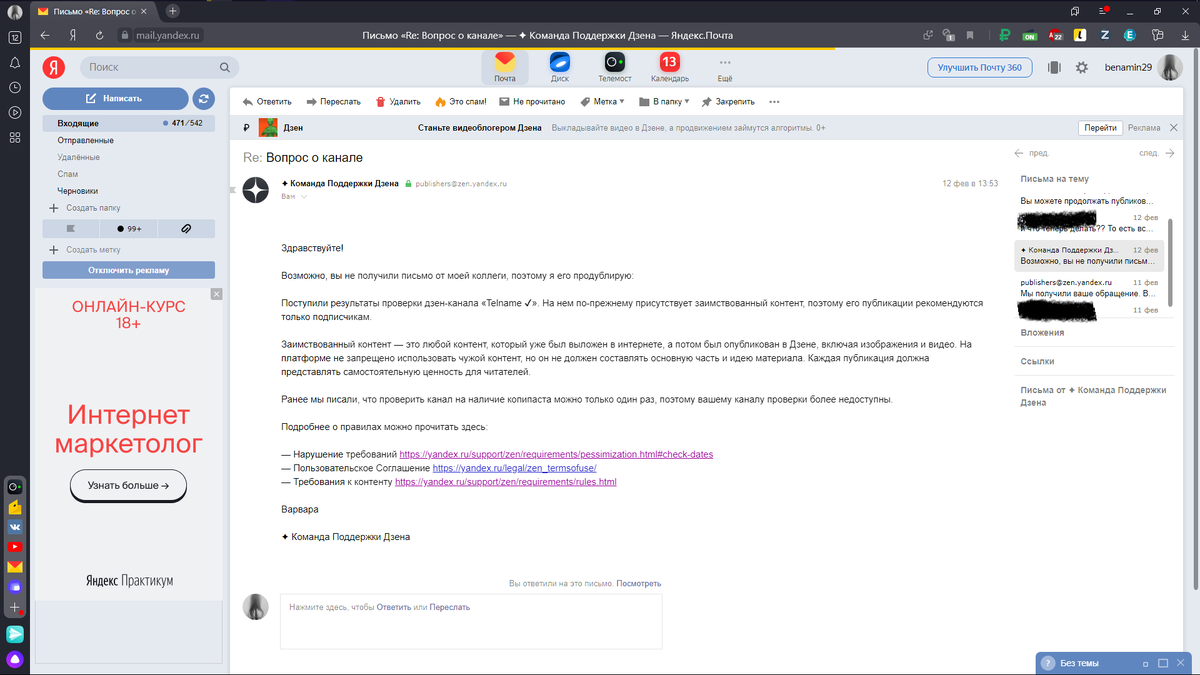
Task: Click Узнать больше in the side ad
Action: click(x=128, y=486)
